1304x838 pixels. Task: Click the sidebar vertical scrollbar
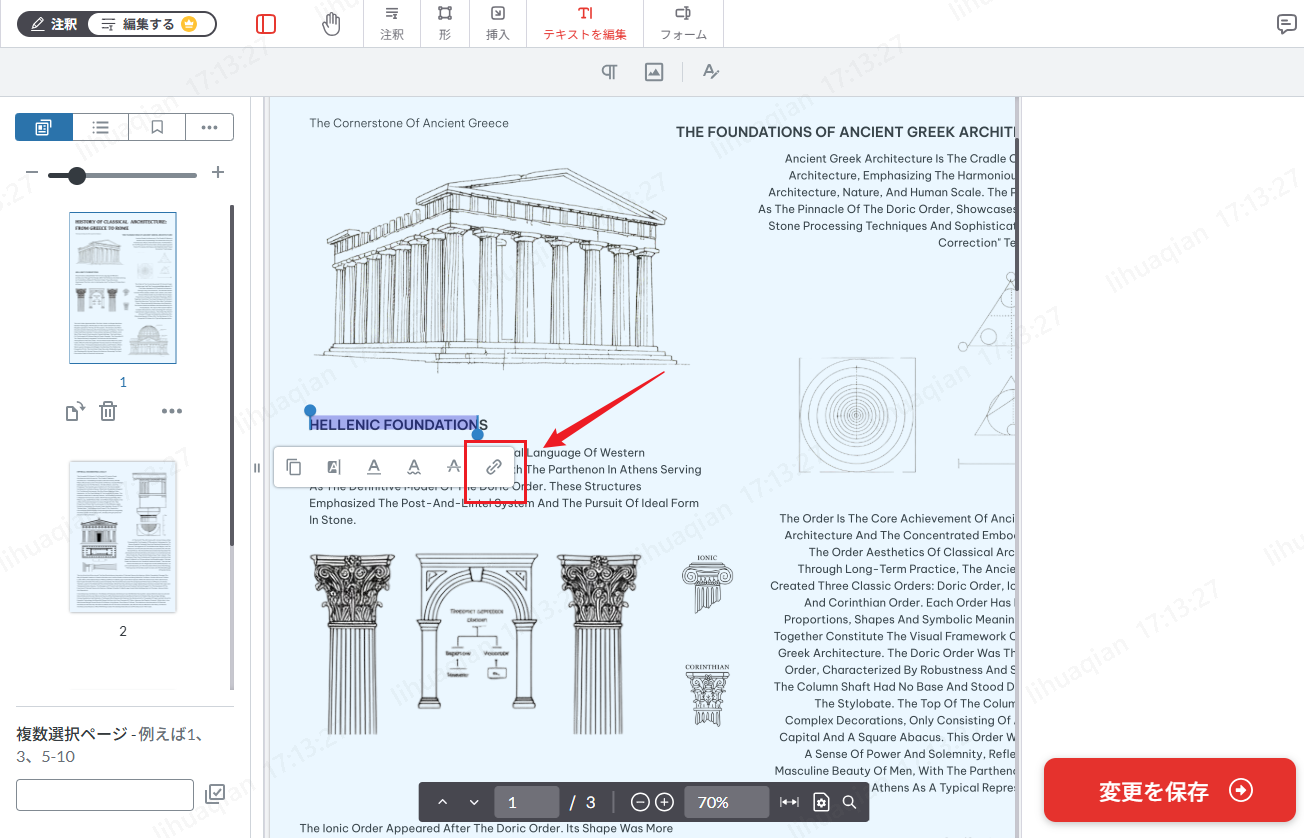pyautogui.click(x=232, y=375)
